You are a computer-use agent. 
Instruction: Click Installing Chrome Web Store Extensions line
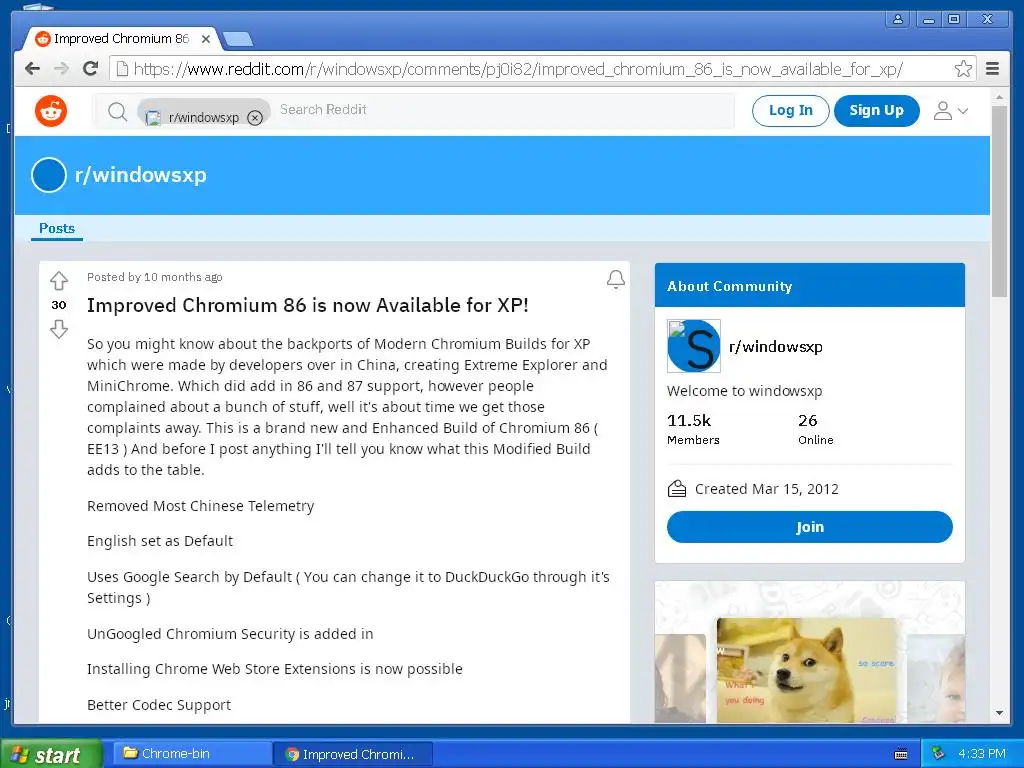point(275,669)
